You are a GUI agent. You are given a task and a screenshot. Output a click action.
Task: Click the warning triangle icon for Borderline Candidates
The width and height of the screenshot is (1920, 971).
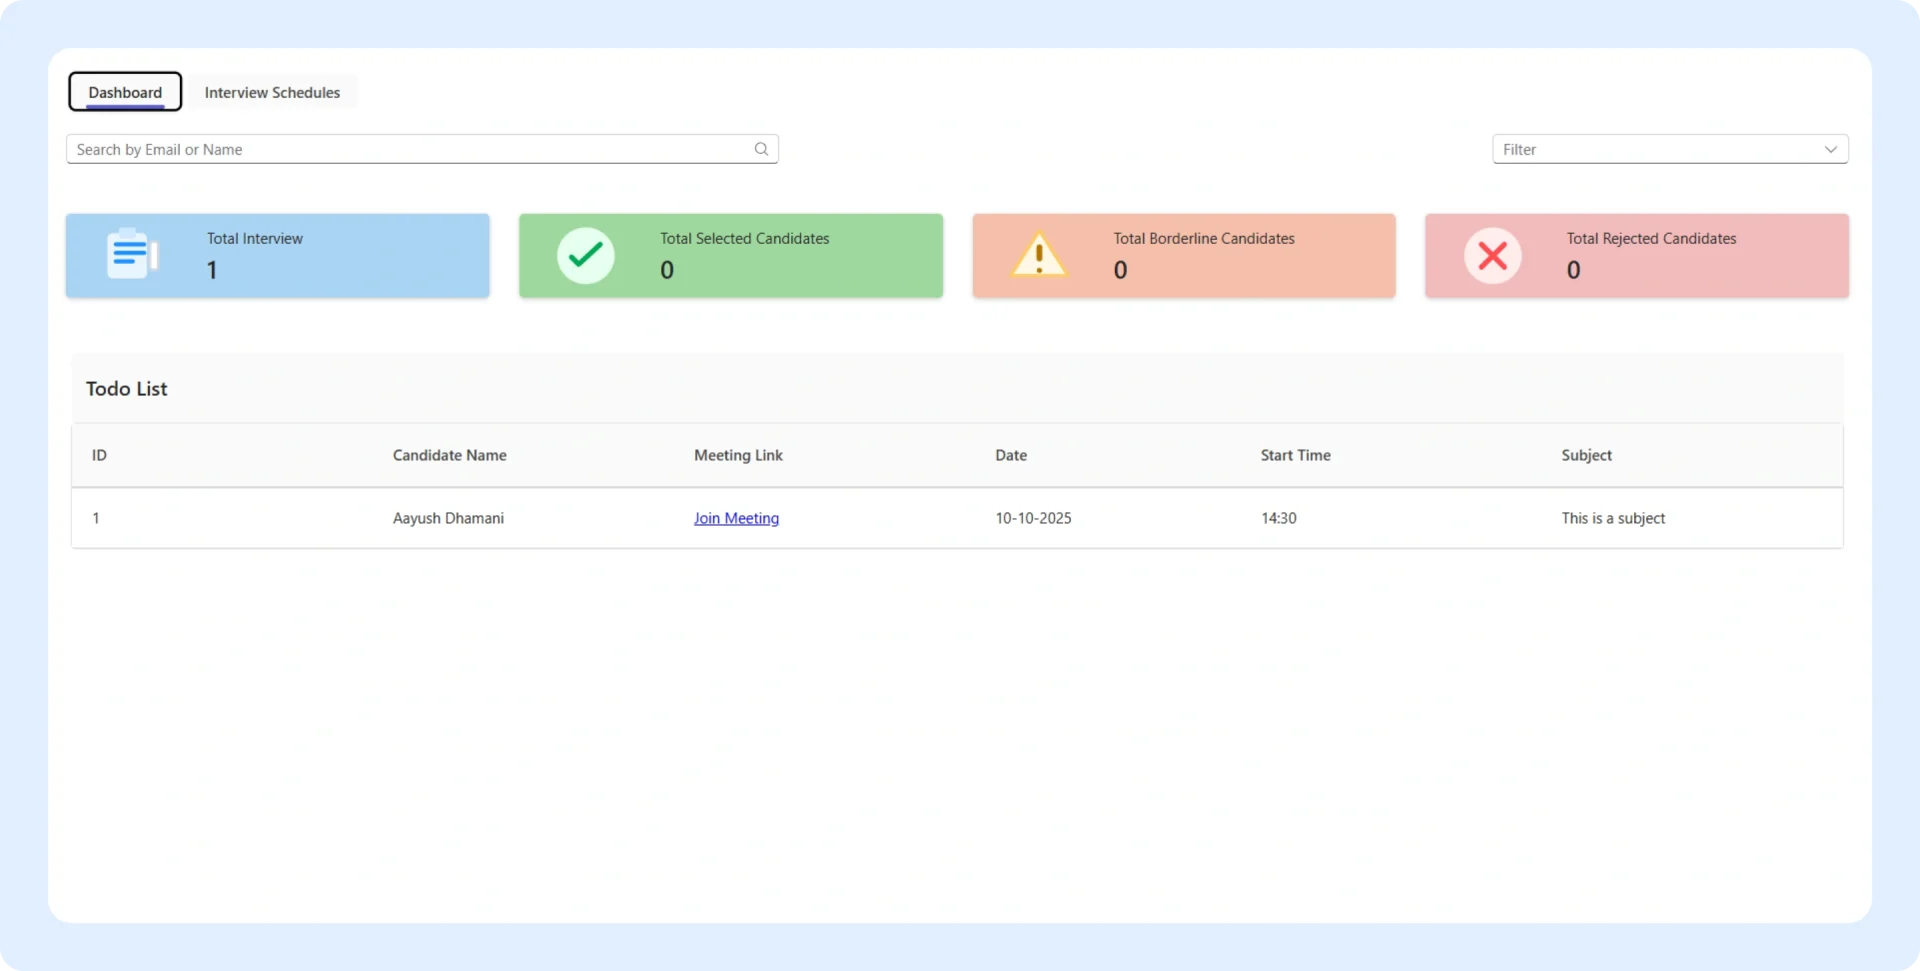[x=1039, y=255]
